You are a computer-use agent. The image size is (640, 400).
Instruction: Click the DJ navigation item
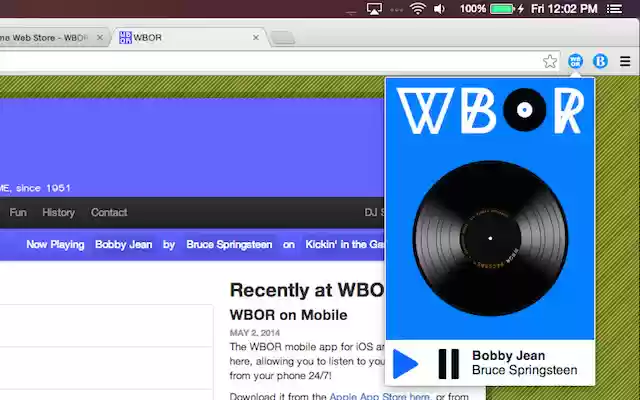click(x=374, y=212)
